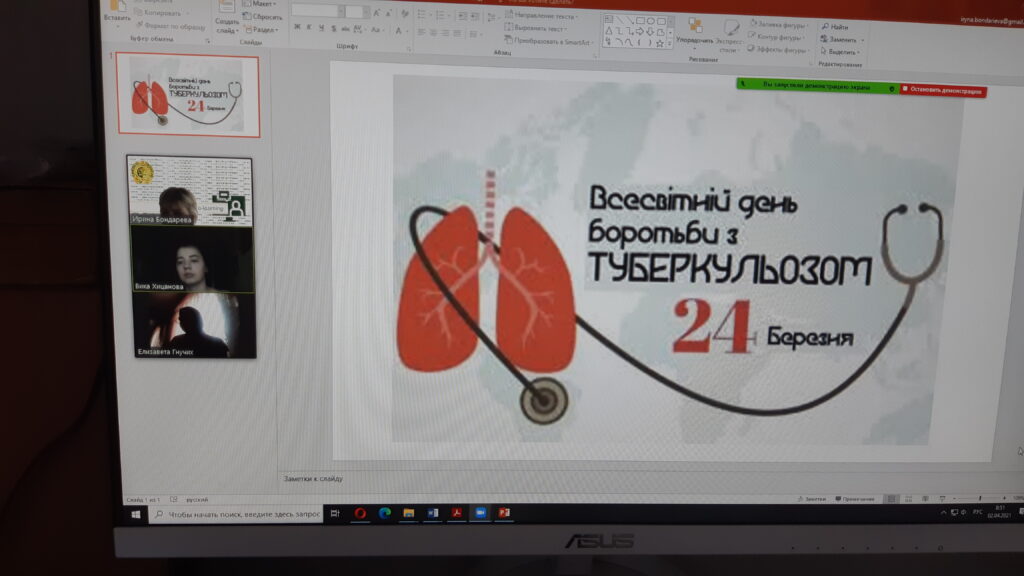
Task: Open Эффекты фигуры shape effects
Action: [x=778, y=50]
